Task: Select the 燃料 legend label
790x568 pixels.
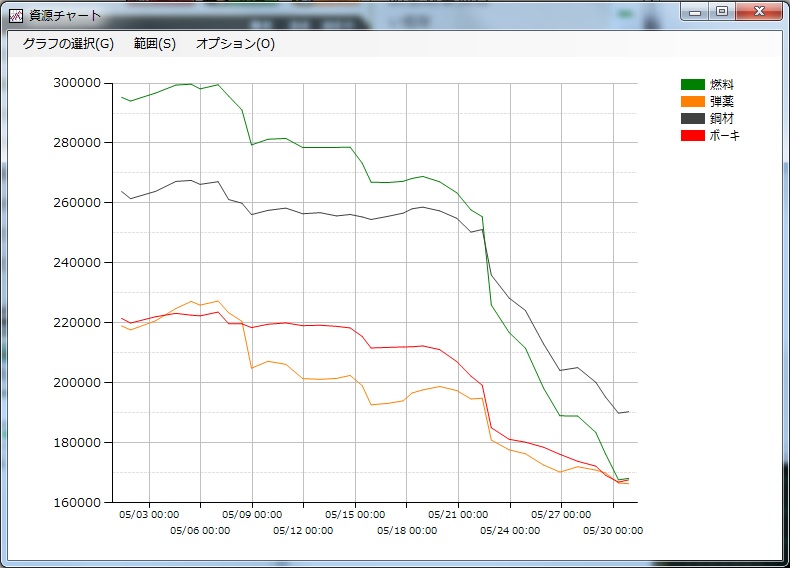Action: [x=722, y=85]
